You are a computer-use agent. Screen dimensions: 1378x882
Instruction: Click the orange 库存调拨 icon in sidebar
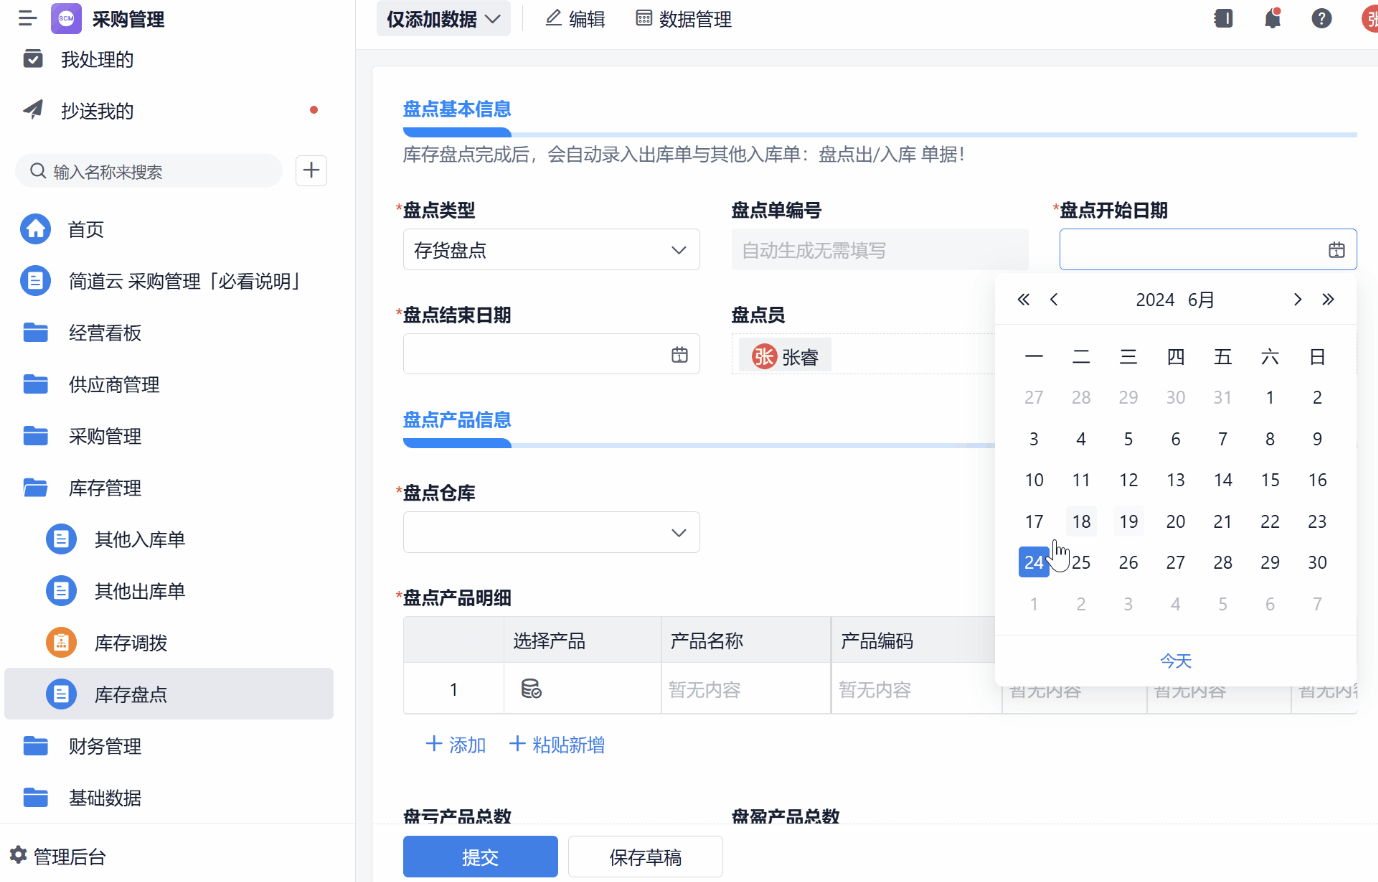pyautogui.click(x=61, y=642)
